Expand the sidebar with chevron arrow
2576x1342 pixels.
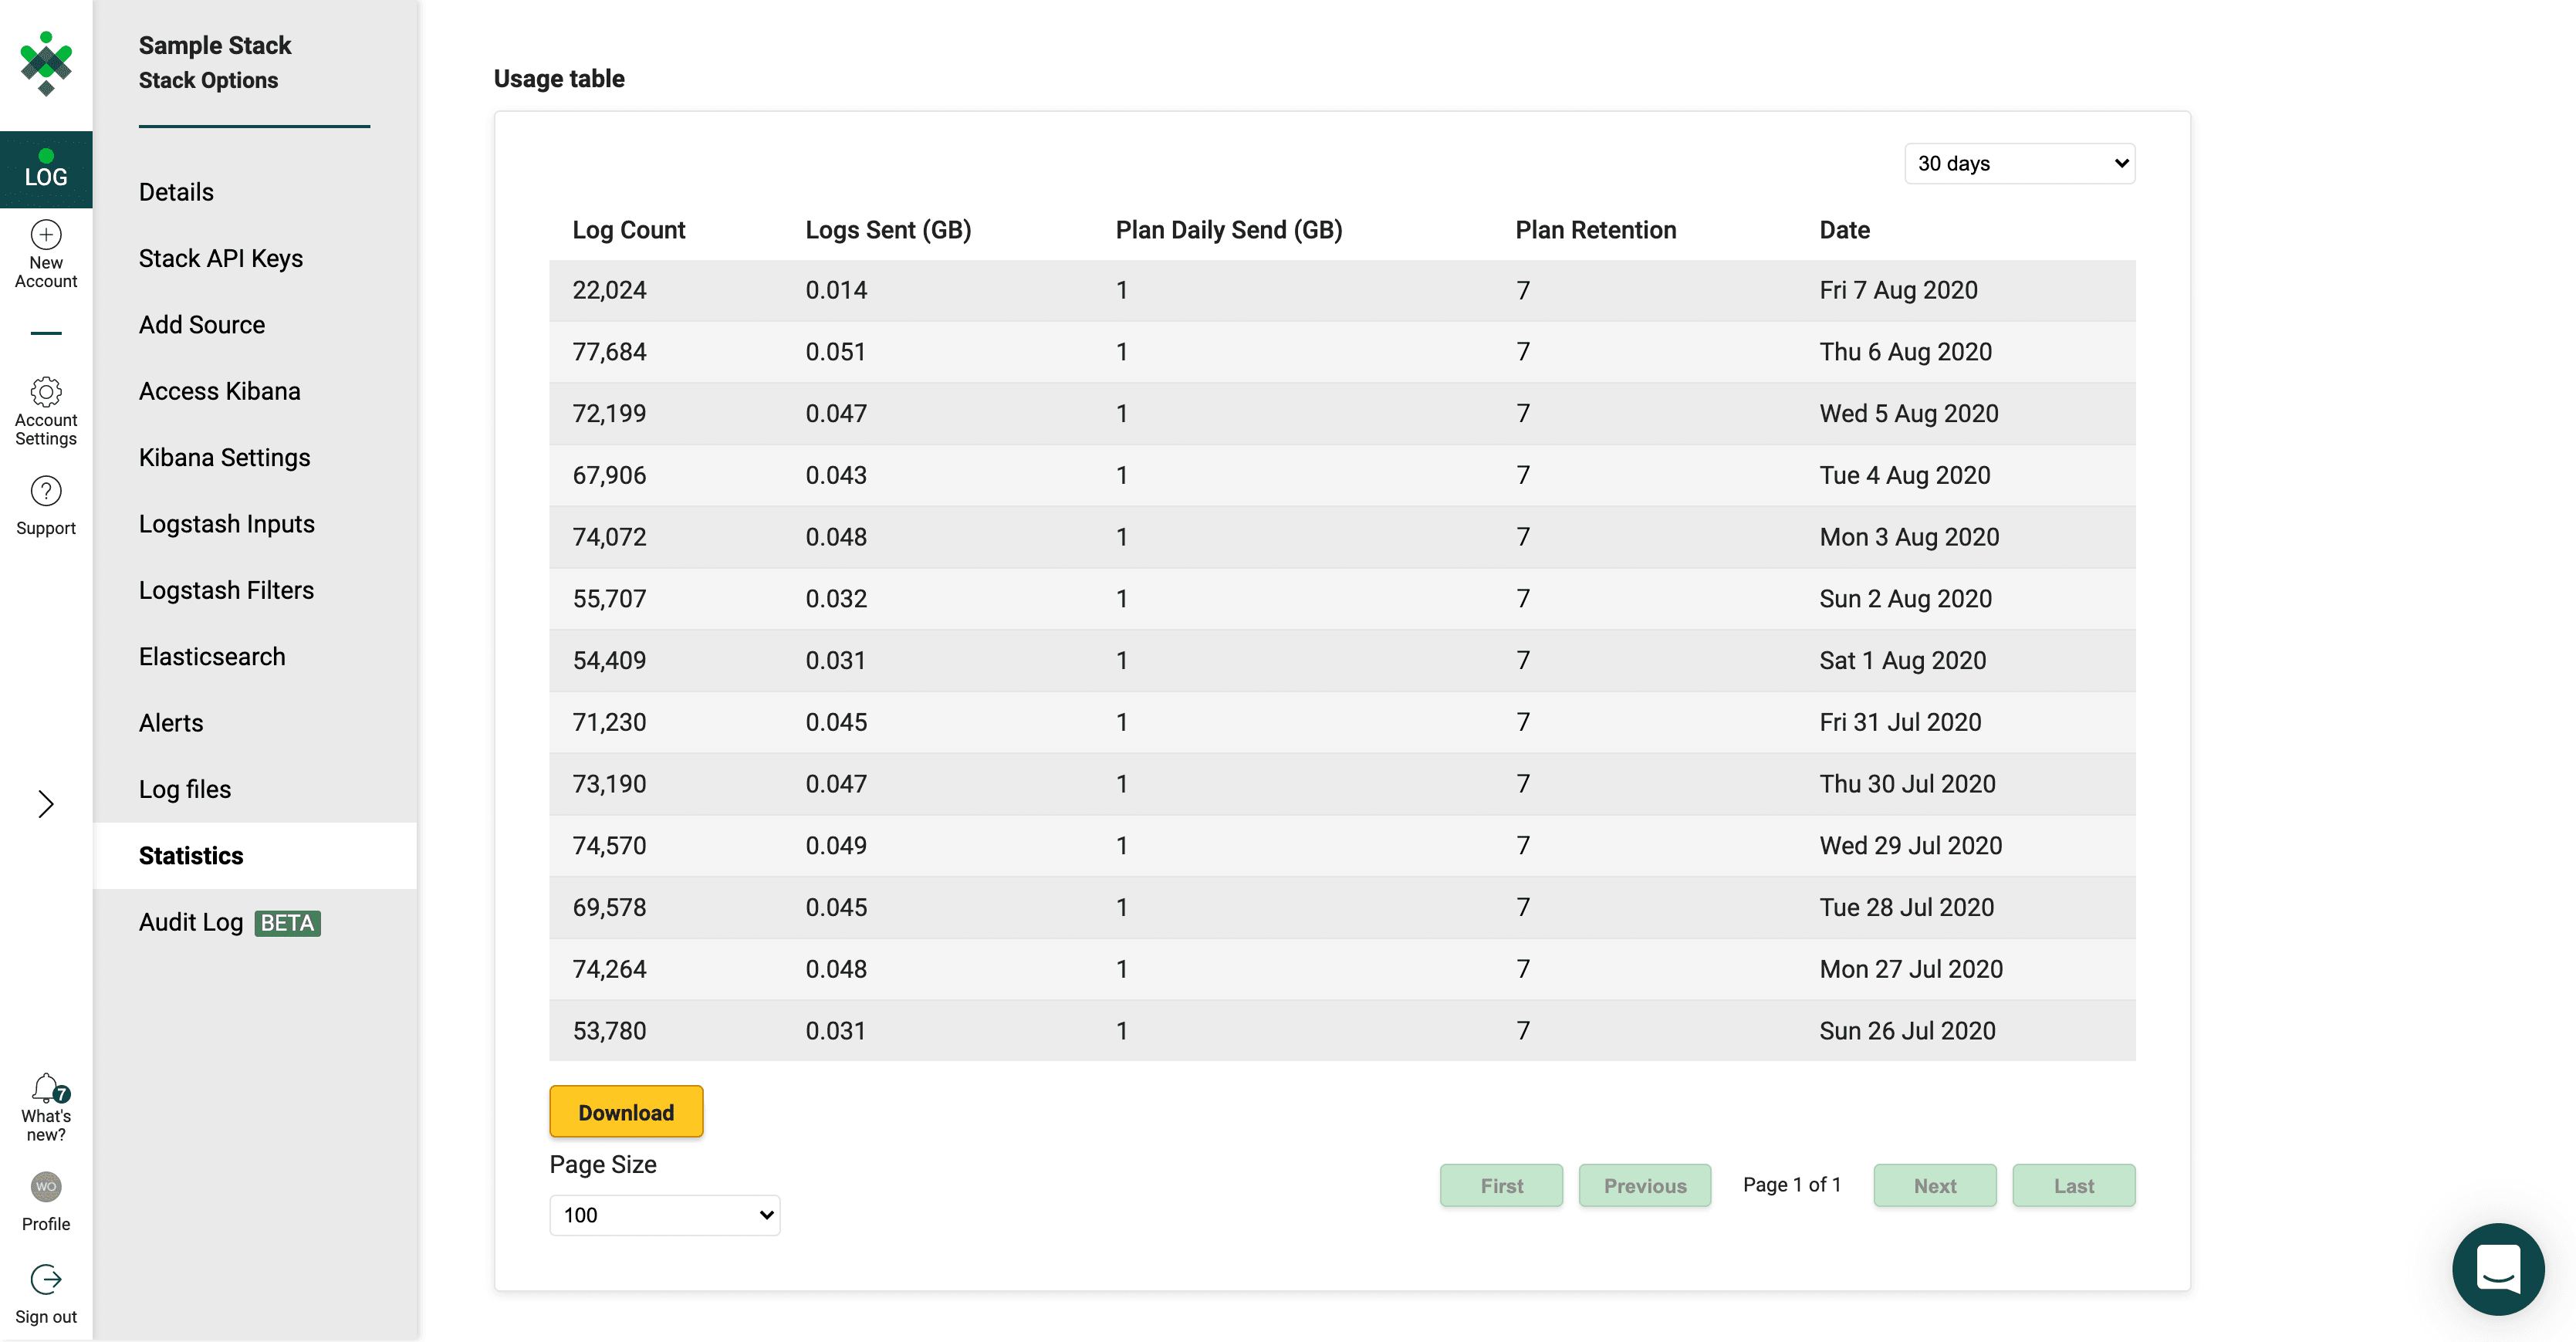(46, 804)
